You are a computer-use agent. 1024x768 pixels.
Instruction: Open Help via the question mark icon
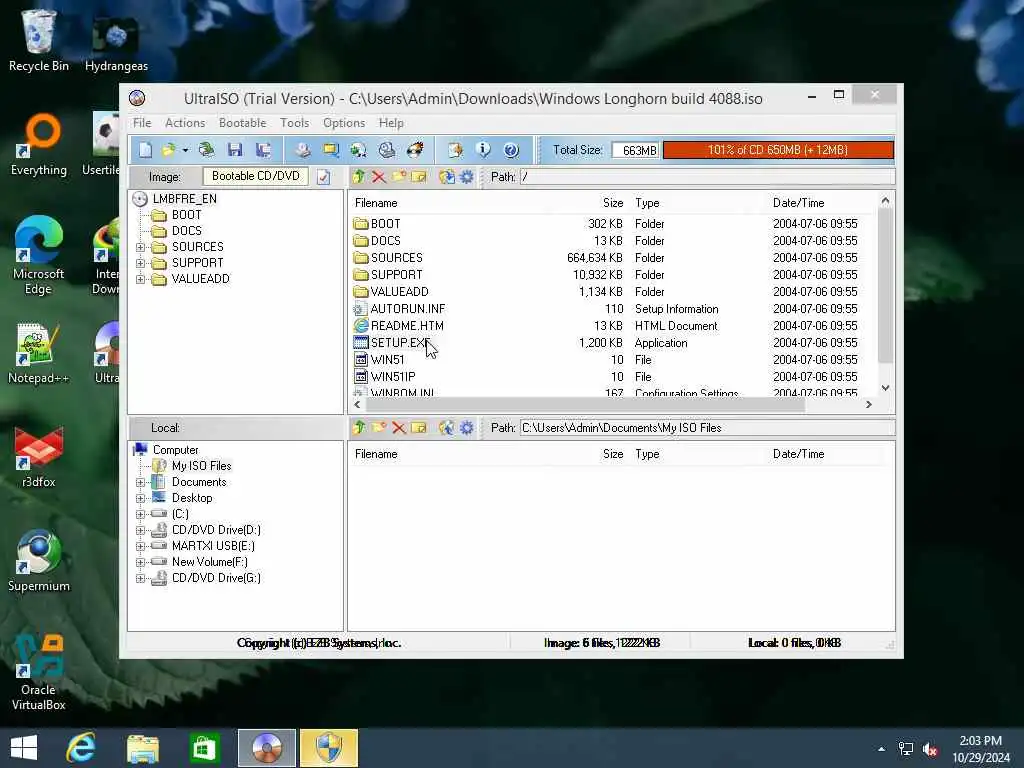point(511,150)
